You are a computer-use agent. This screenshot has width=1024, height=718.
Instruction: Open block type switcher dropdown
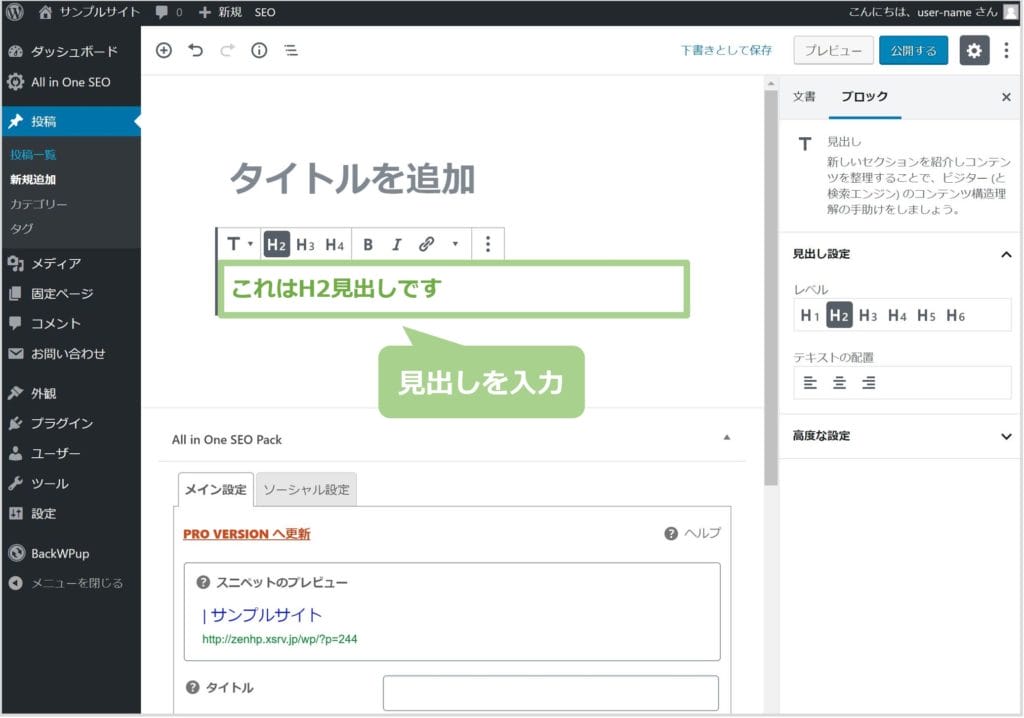tap(238, 244)
